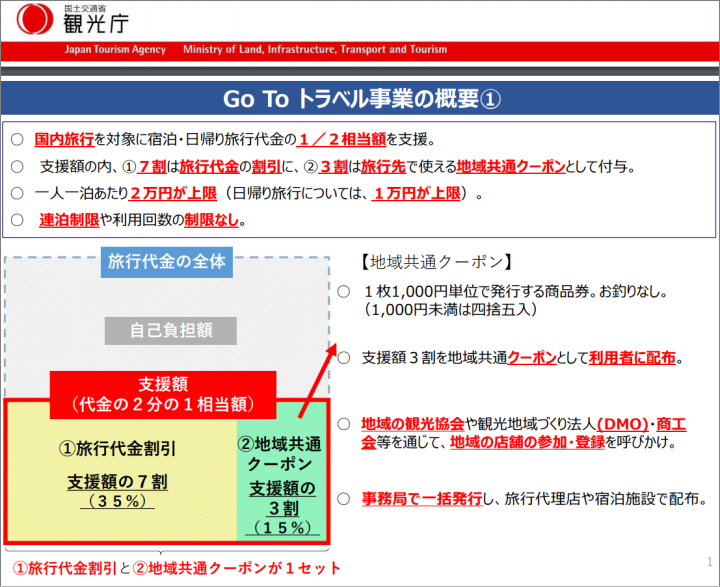
Task: Open the underlined 事務局で一括発行 text
Action: coord(423,498)
